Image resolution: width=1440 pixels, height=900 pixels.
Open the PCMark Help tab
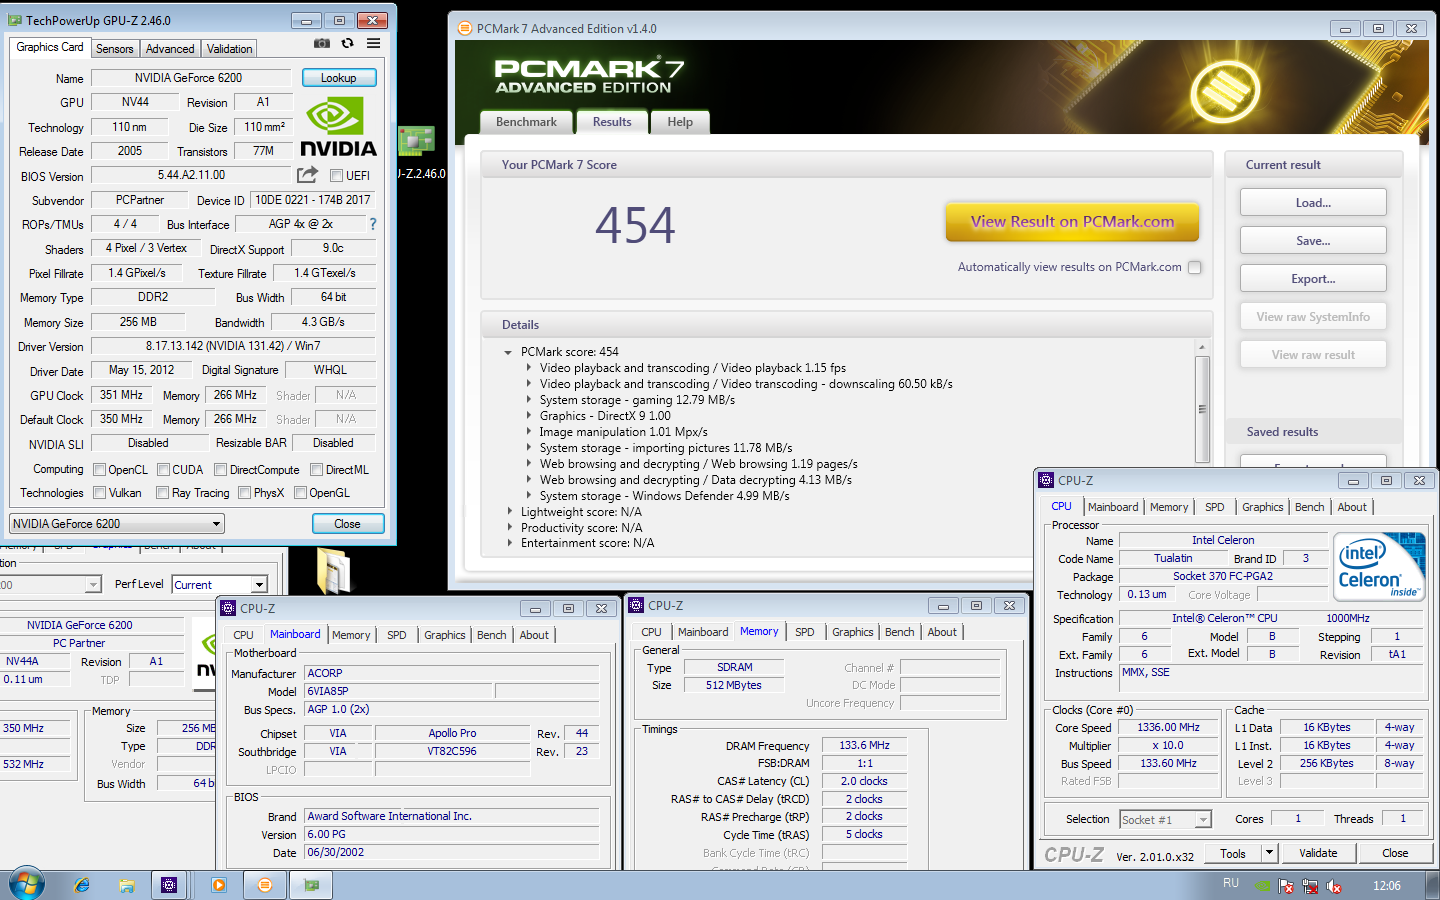(680, 122)
